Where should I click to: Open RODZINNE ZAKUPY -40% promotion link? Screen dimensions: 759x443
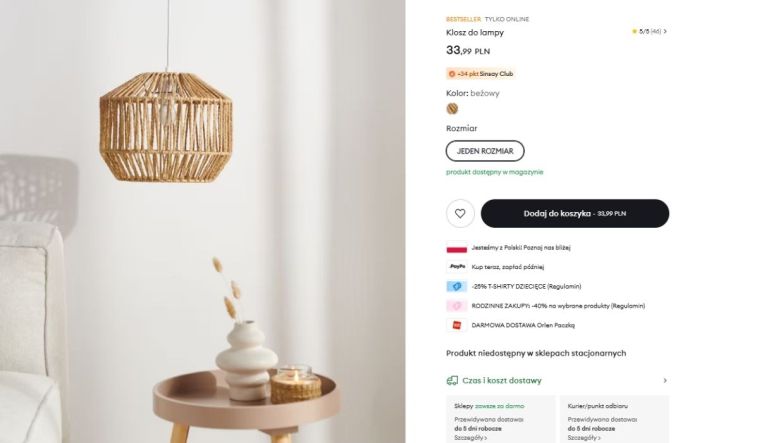tap(558, 306)
